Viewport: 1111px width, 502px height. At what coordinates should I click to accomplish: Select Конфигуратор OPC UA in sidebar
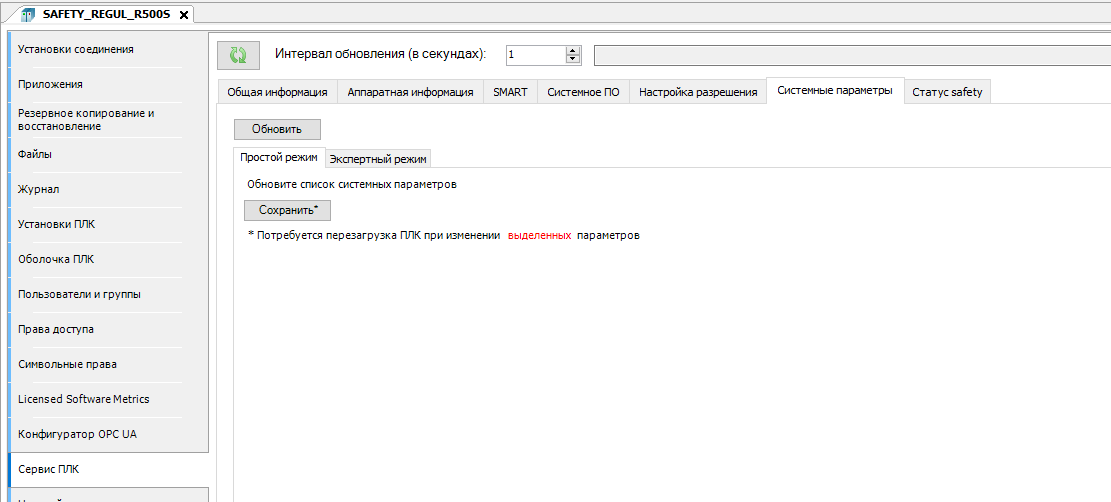pyautogui.click(x=77, y=434)
